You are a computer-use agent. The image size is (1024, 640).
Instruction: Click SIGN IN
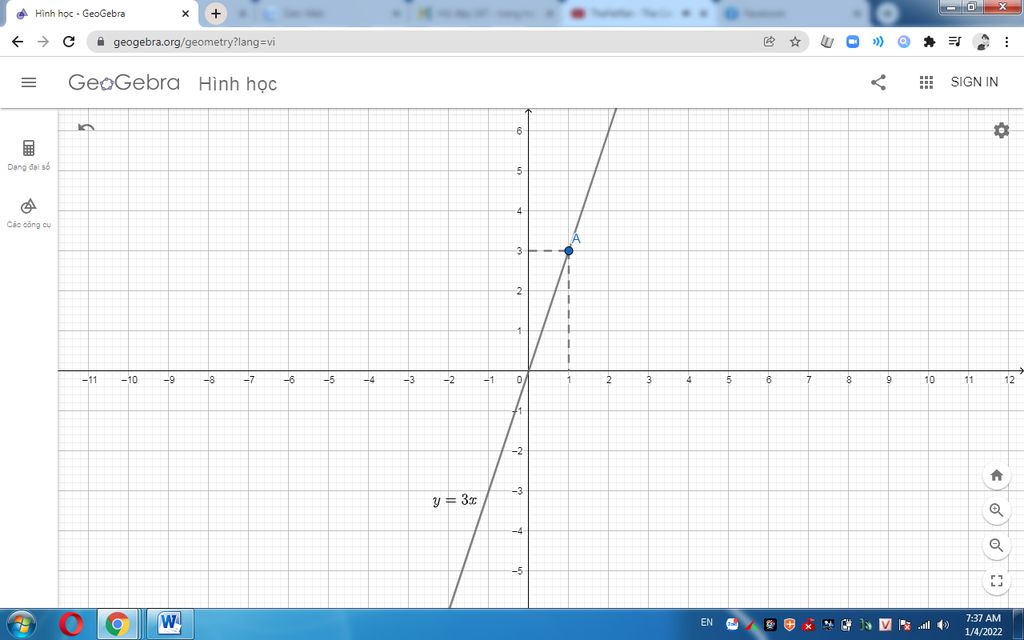[974, 82]
